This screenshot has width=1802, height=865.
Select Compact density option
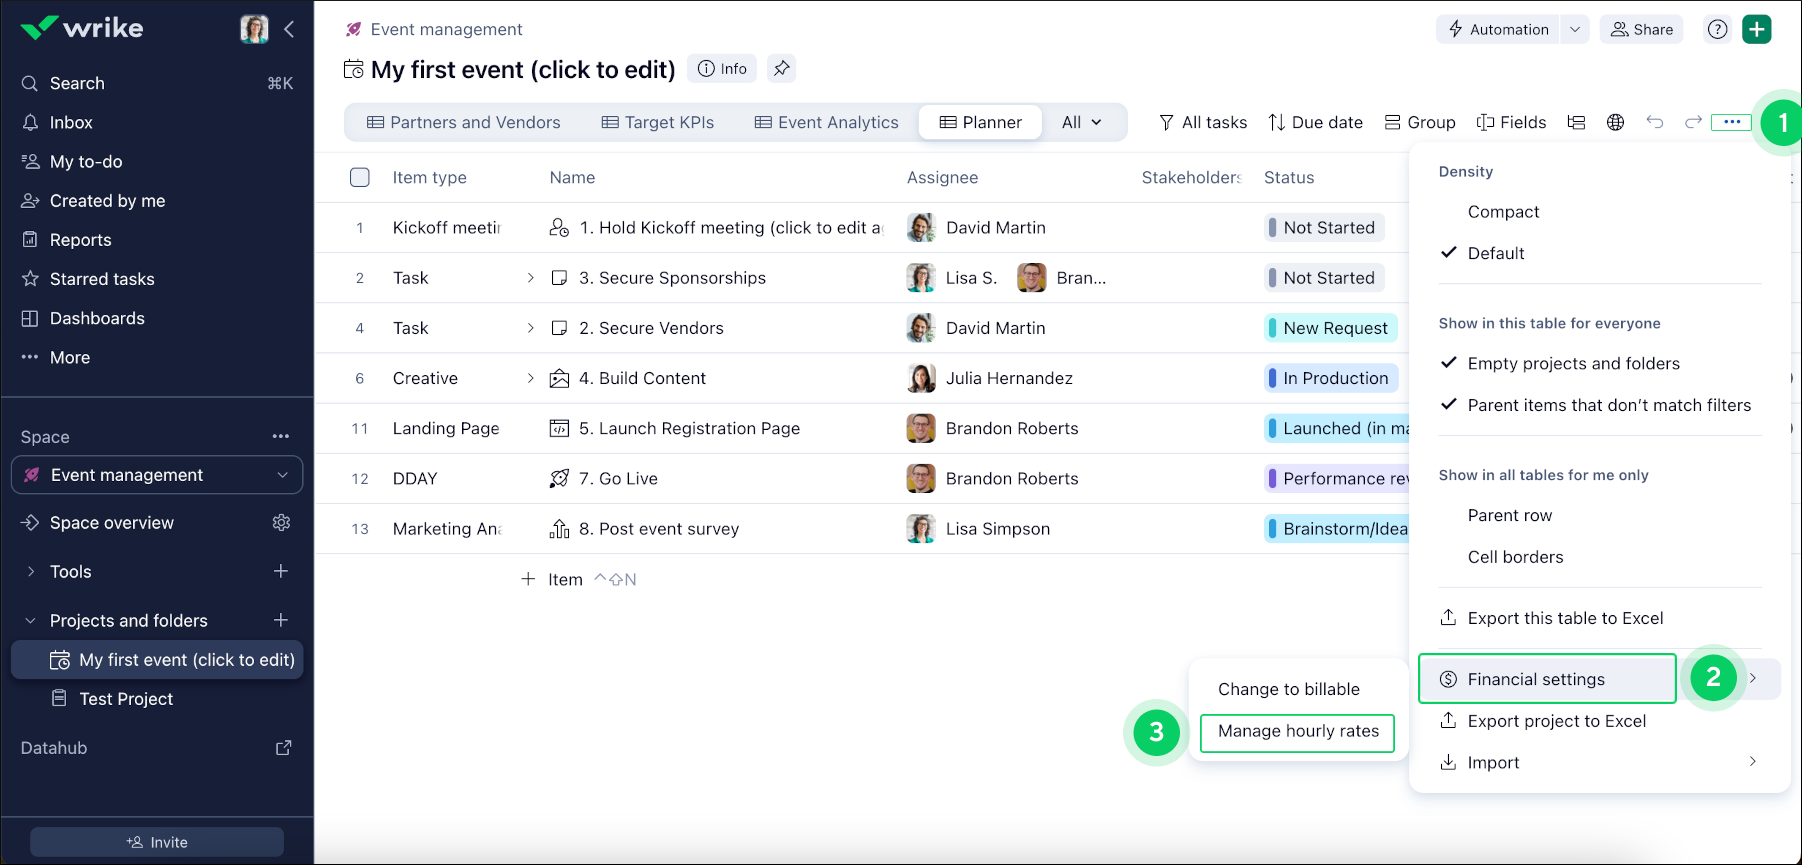[x=1503, y=212]
